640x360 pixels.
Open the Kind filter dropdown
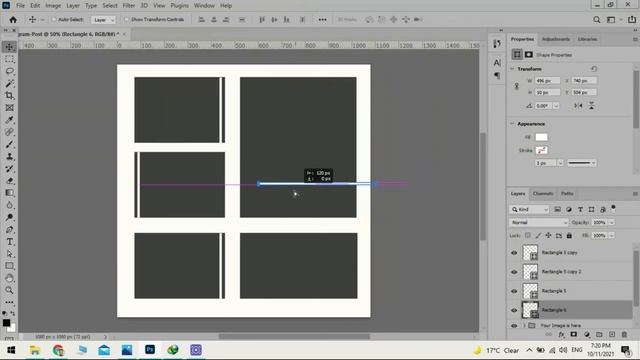click(529, 209)
